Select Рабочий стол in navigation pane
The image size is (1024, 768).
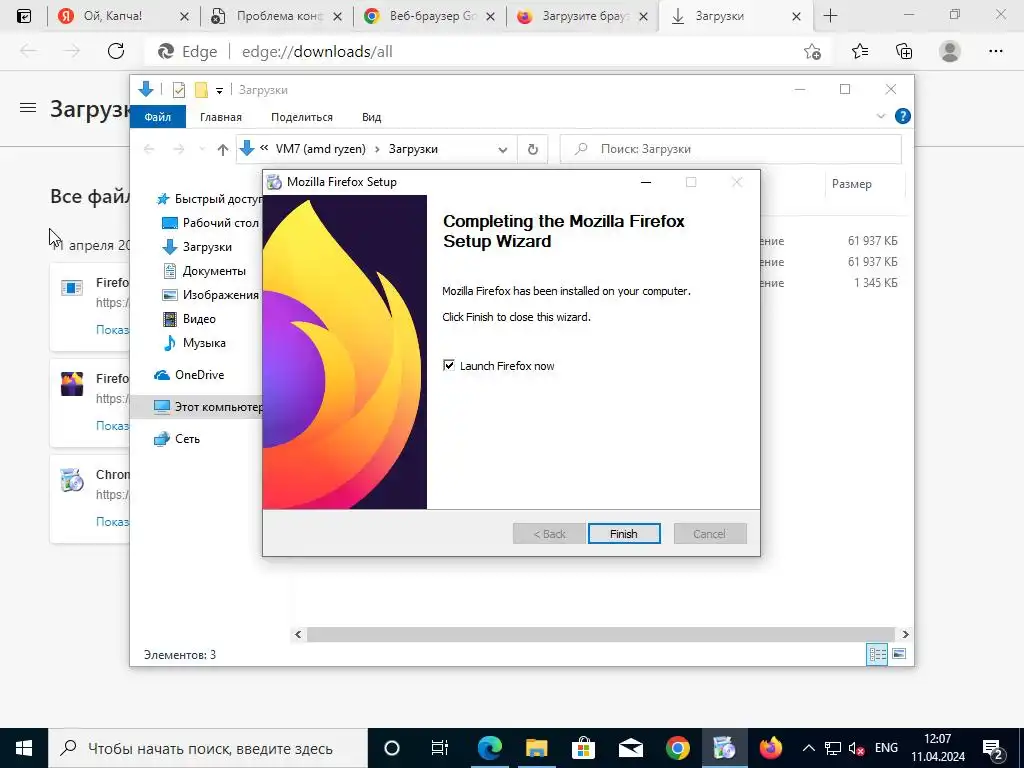[210, 223]
